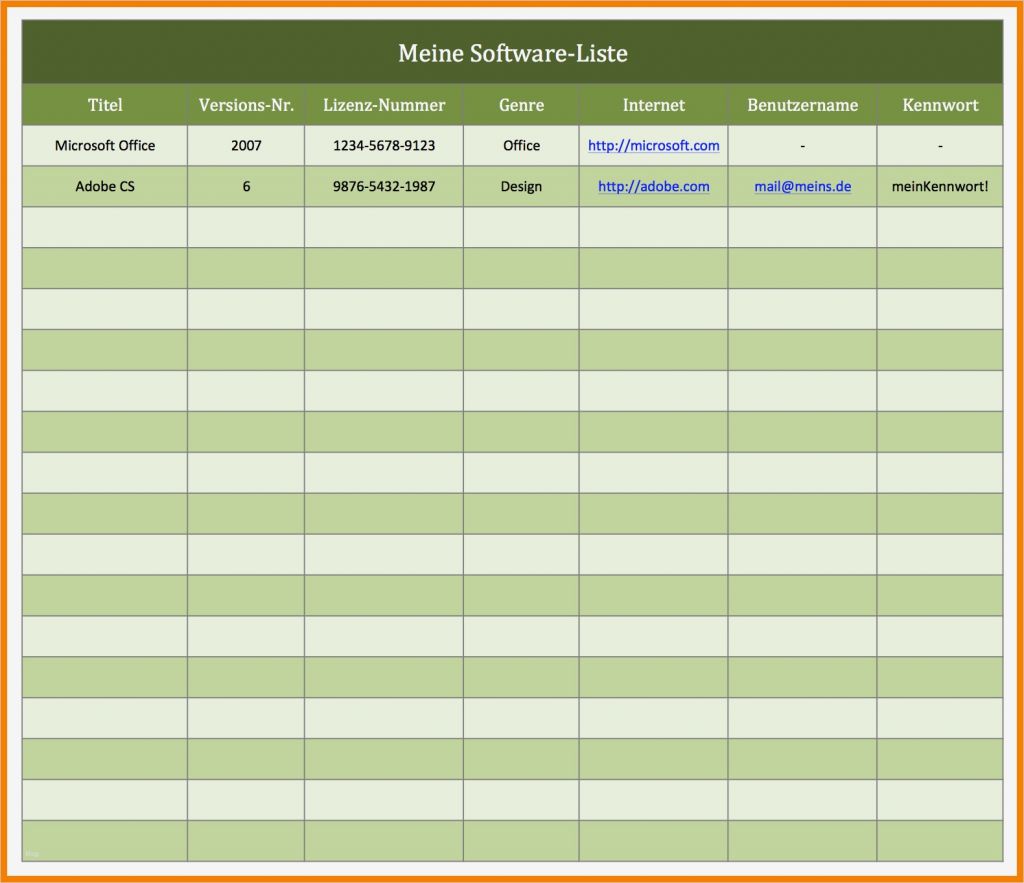Select the 'Benutzername' column header

802,104
